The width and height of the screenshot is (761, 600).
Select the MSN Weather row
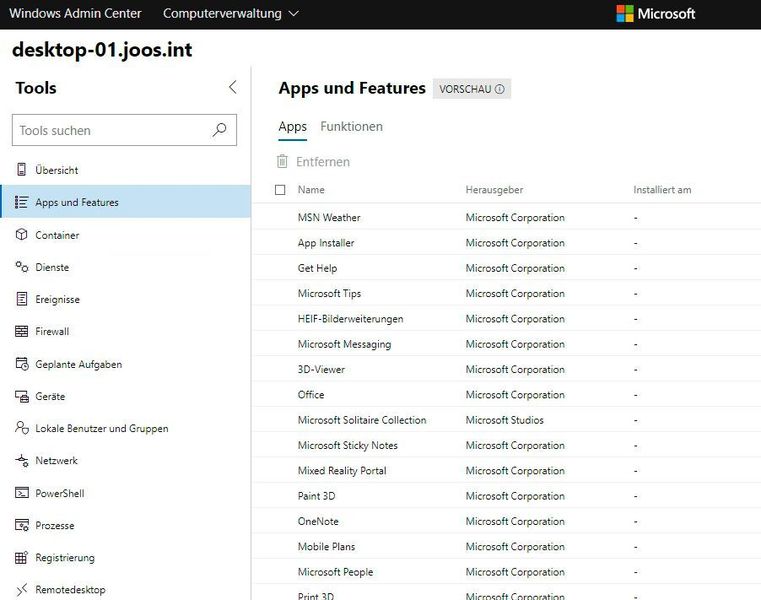point(507,217)
